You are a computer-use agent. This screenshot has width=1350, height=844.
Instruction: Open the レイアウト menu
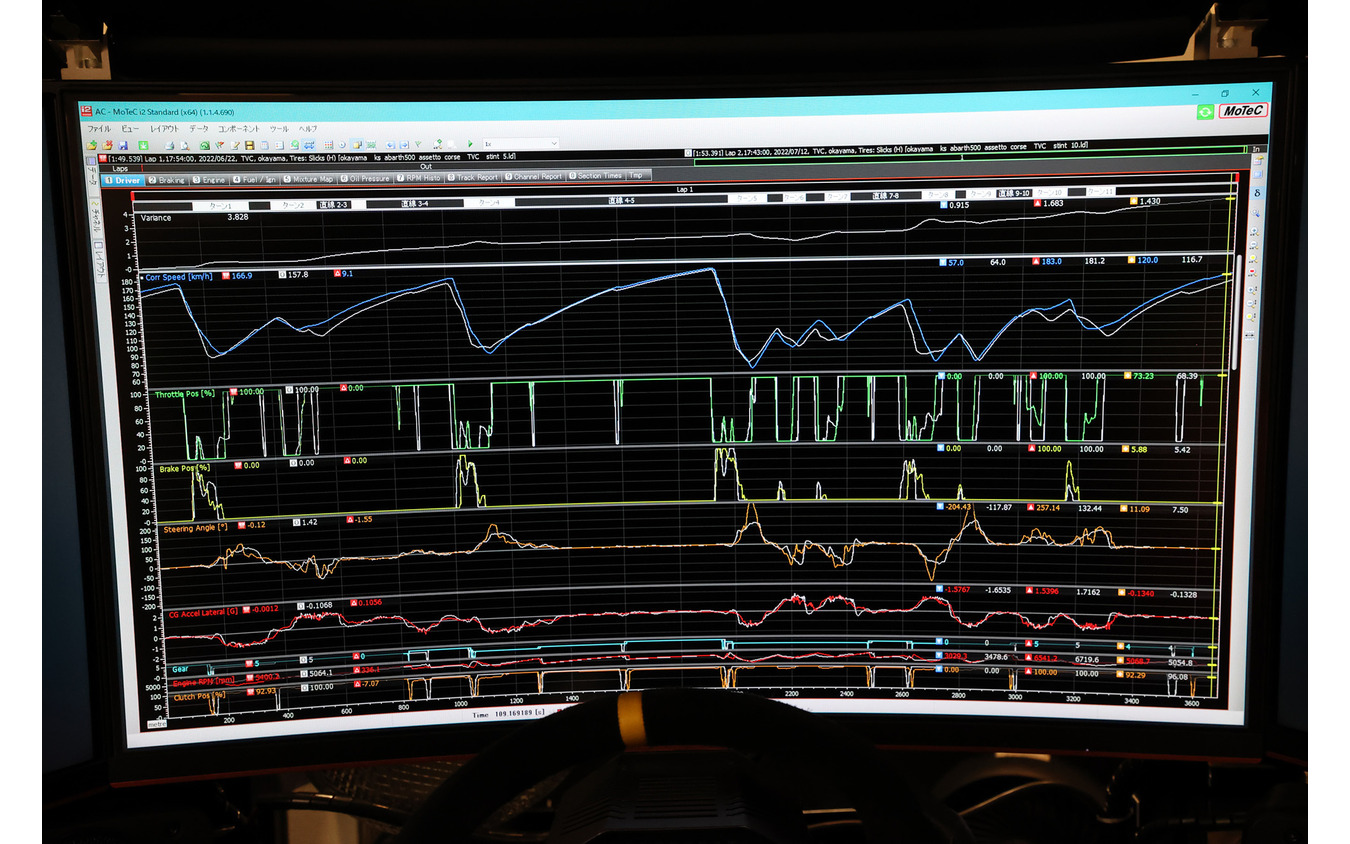point(164,129)
